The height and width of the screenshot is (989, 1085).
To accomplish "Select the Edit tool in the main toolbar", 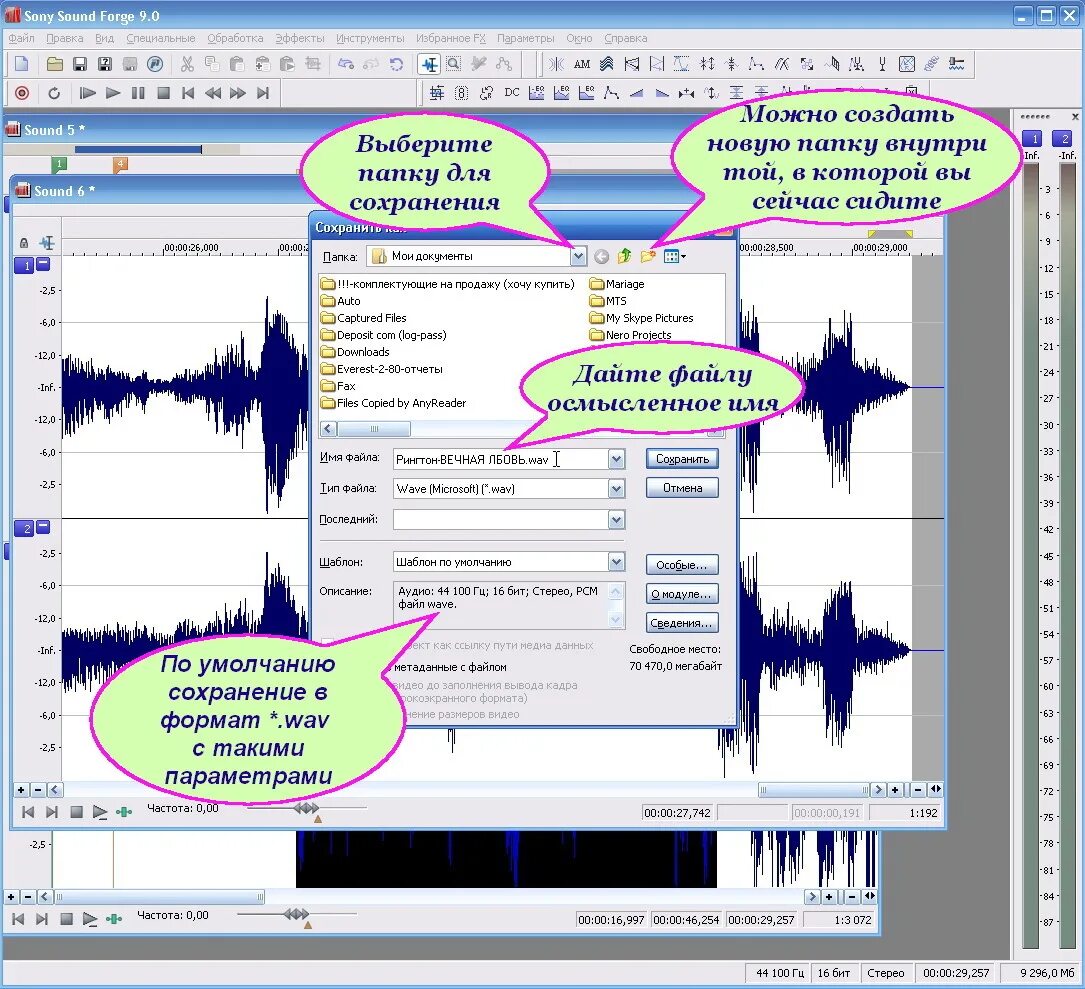I will point(429,64).
